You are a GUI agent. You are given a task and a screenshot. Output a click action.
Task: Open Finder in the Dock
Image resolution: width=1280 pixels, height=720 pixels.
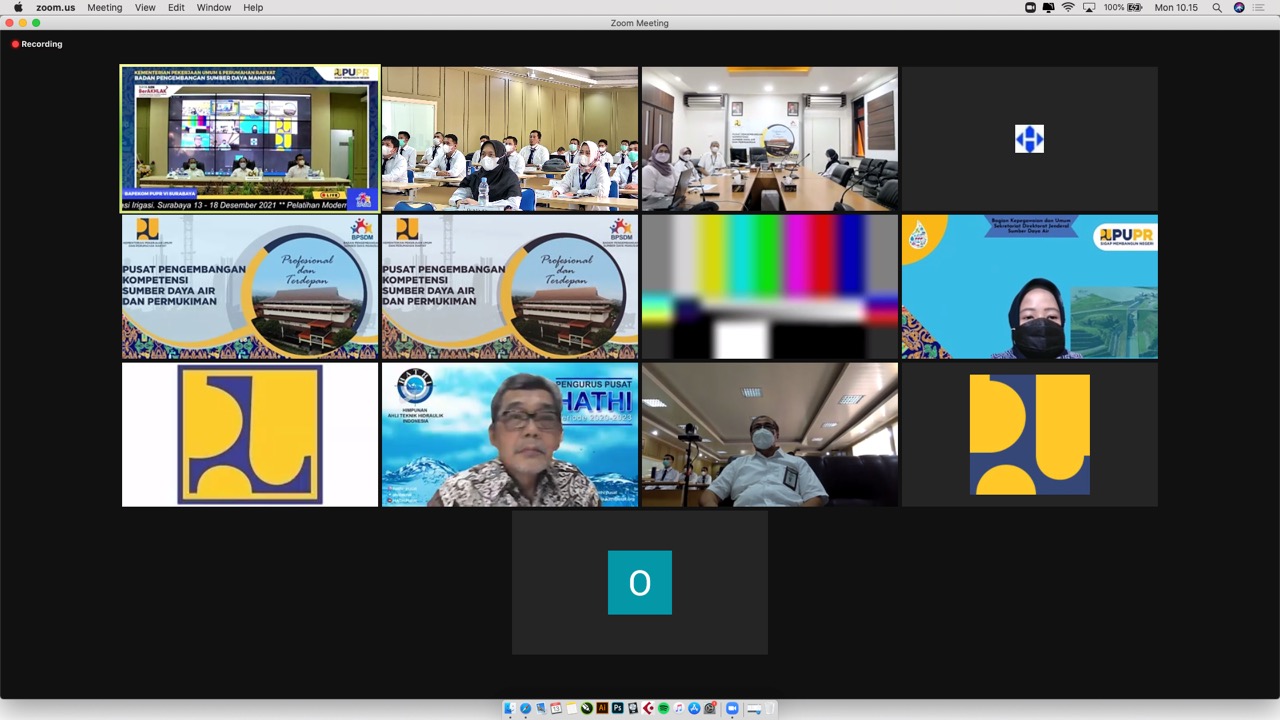(510, 708)
